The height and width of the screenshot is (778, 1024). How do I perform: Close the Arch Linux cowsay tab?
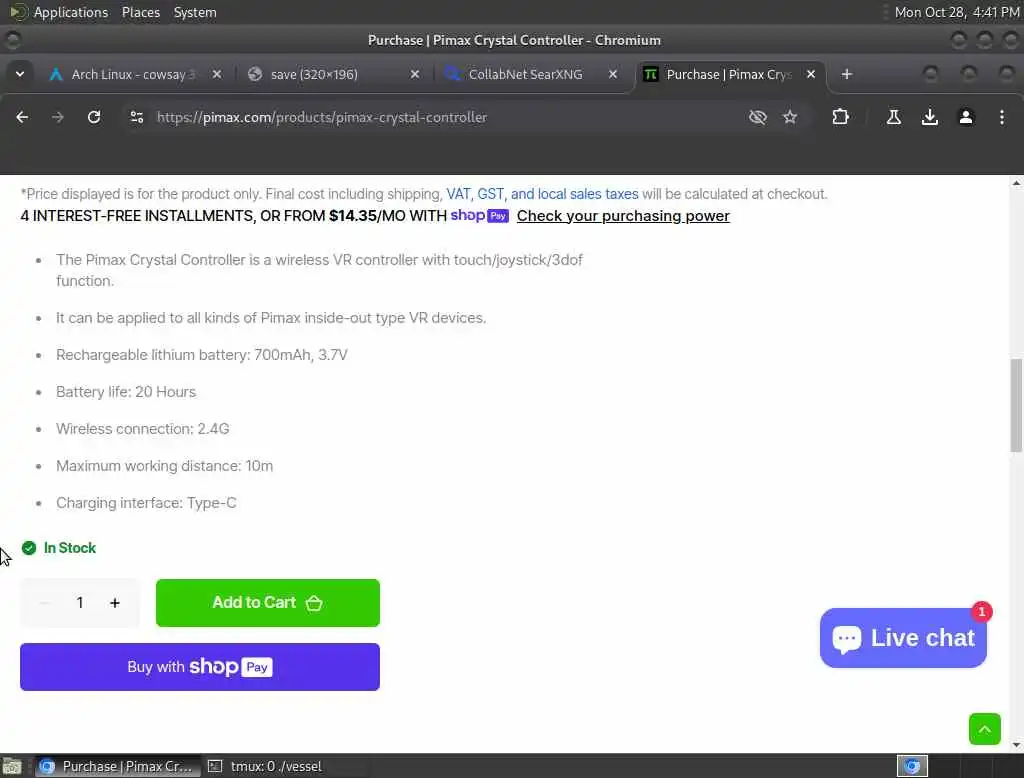[x=217, y=74]
